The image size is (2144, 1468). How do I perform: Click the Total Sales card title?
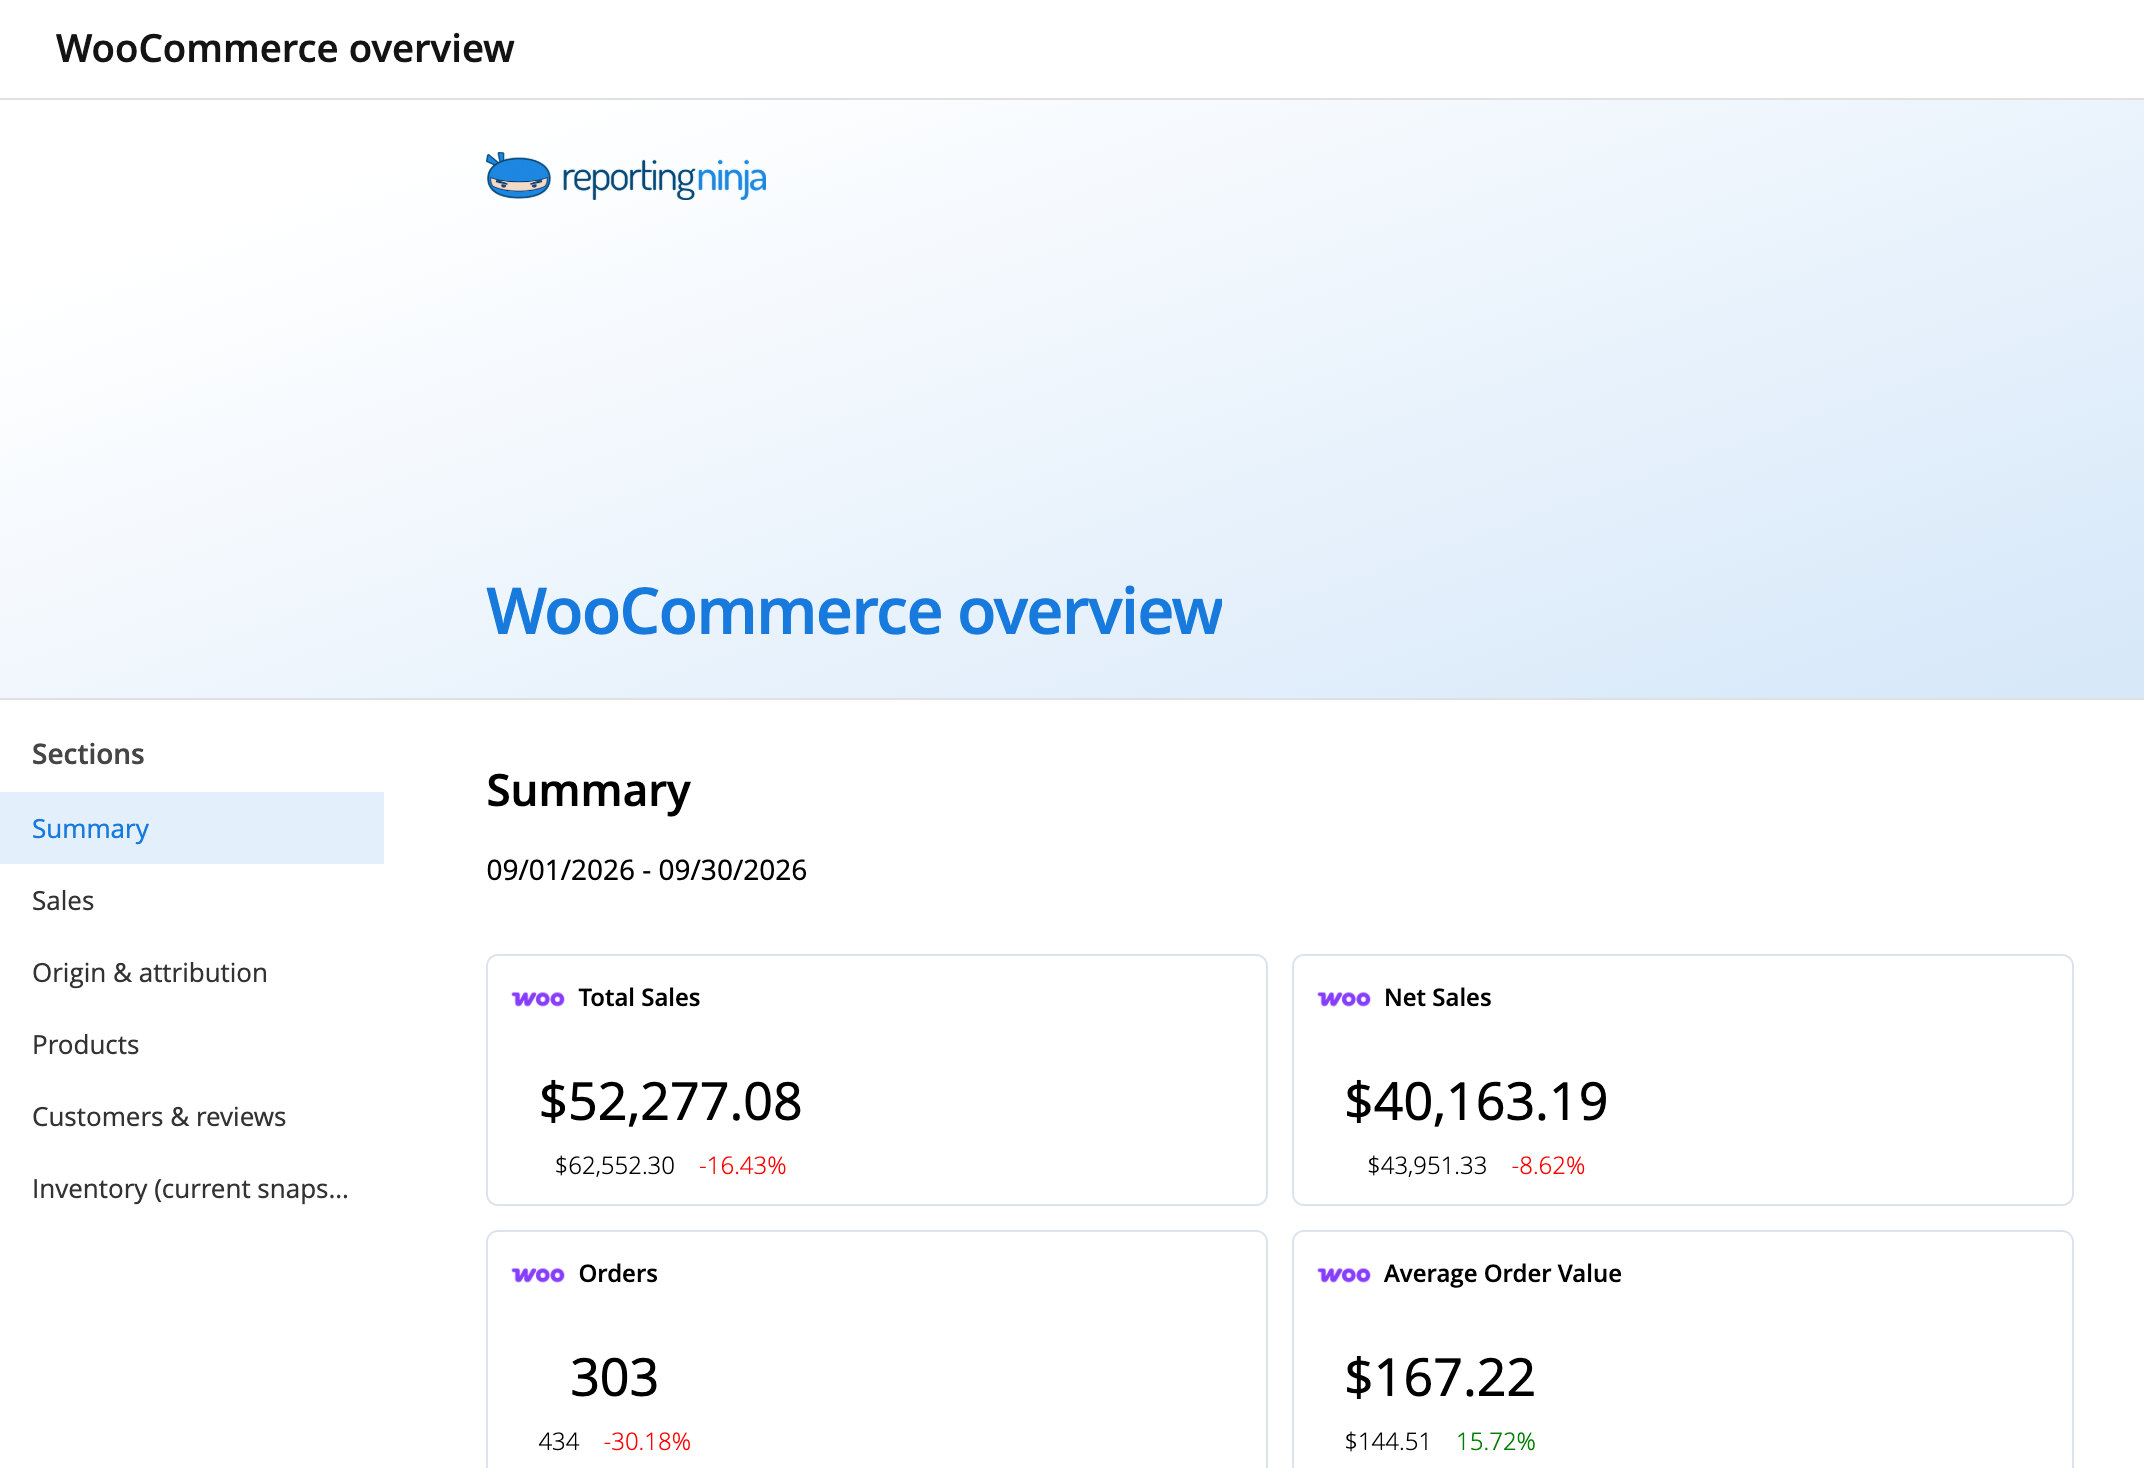[x=639, y=997]
